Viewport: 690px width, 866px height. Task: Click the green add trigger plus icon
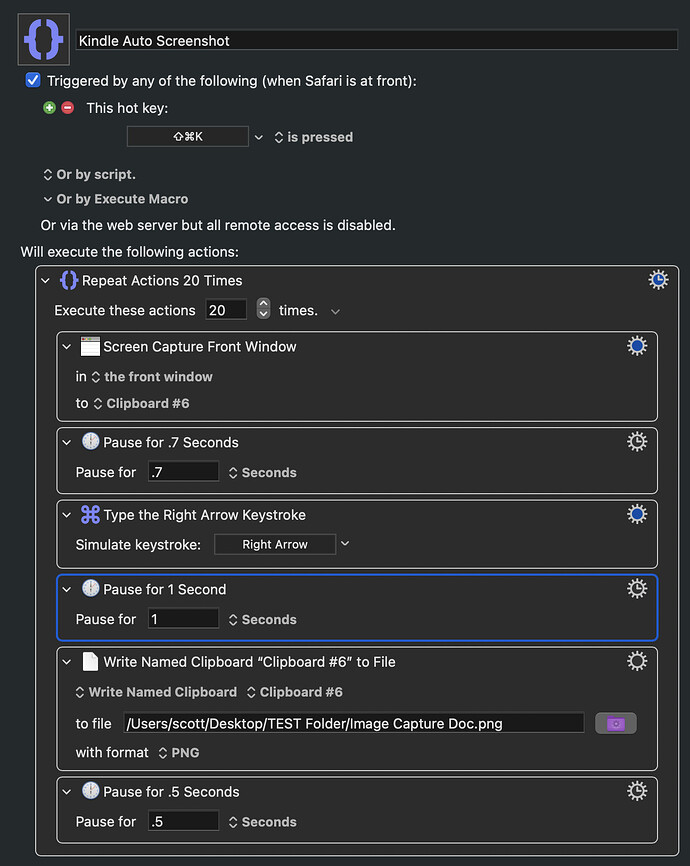coord(49,107)
